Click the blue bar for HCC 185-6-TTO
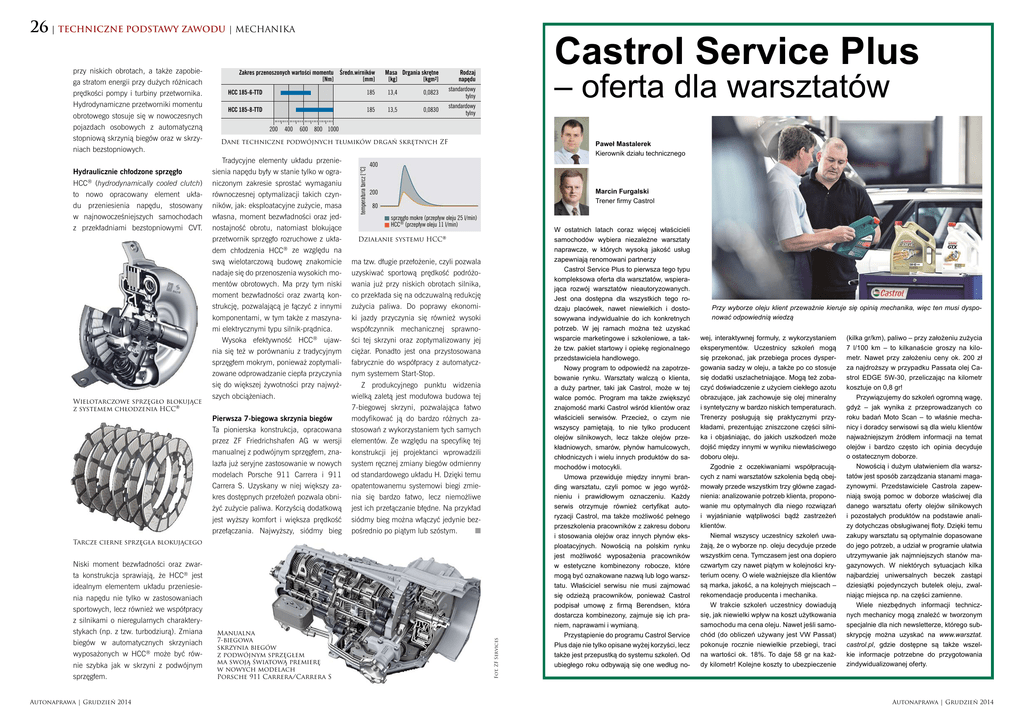Image resolution: width=1024 pixels, height=724 pixels. (296, 92)
